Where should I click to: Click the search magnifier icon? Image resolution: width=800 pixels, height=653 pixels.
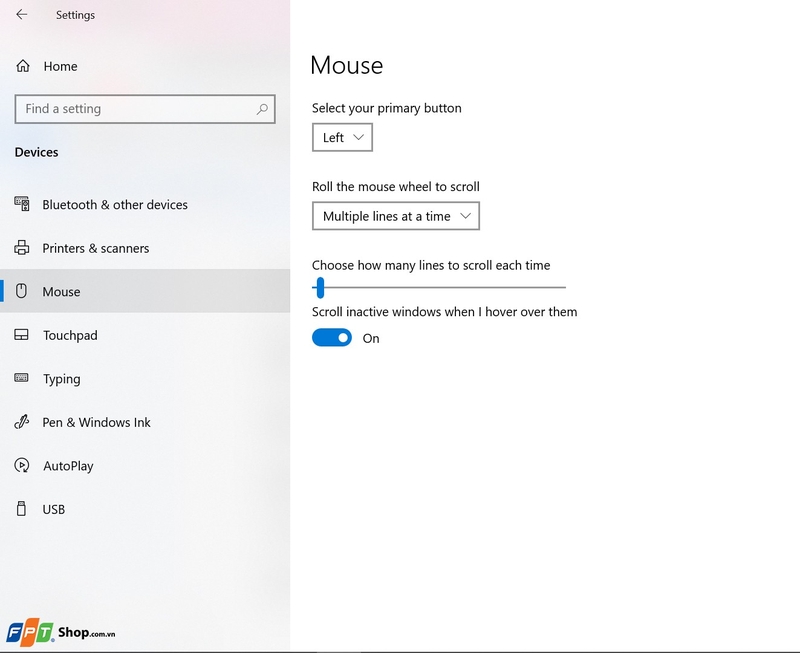pos(262,109)
